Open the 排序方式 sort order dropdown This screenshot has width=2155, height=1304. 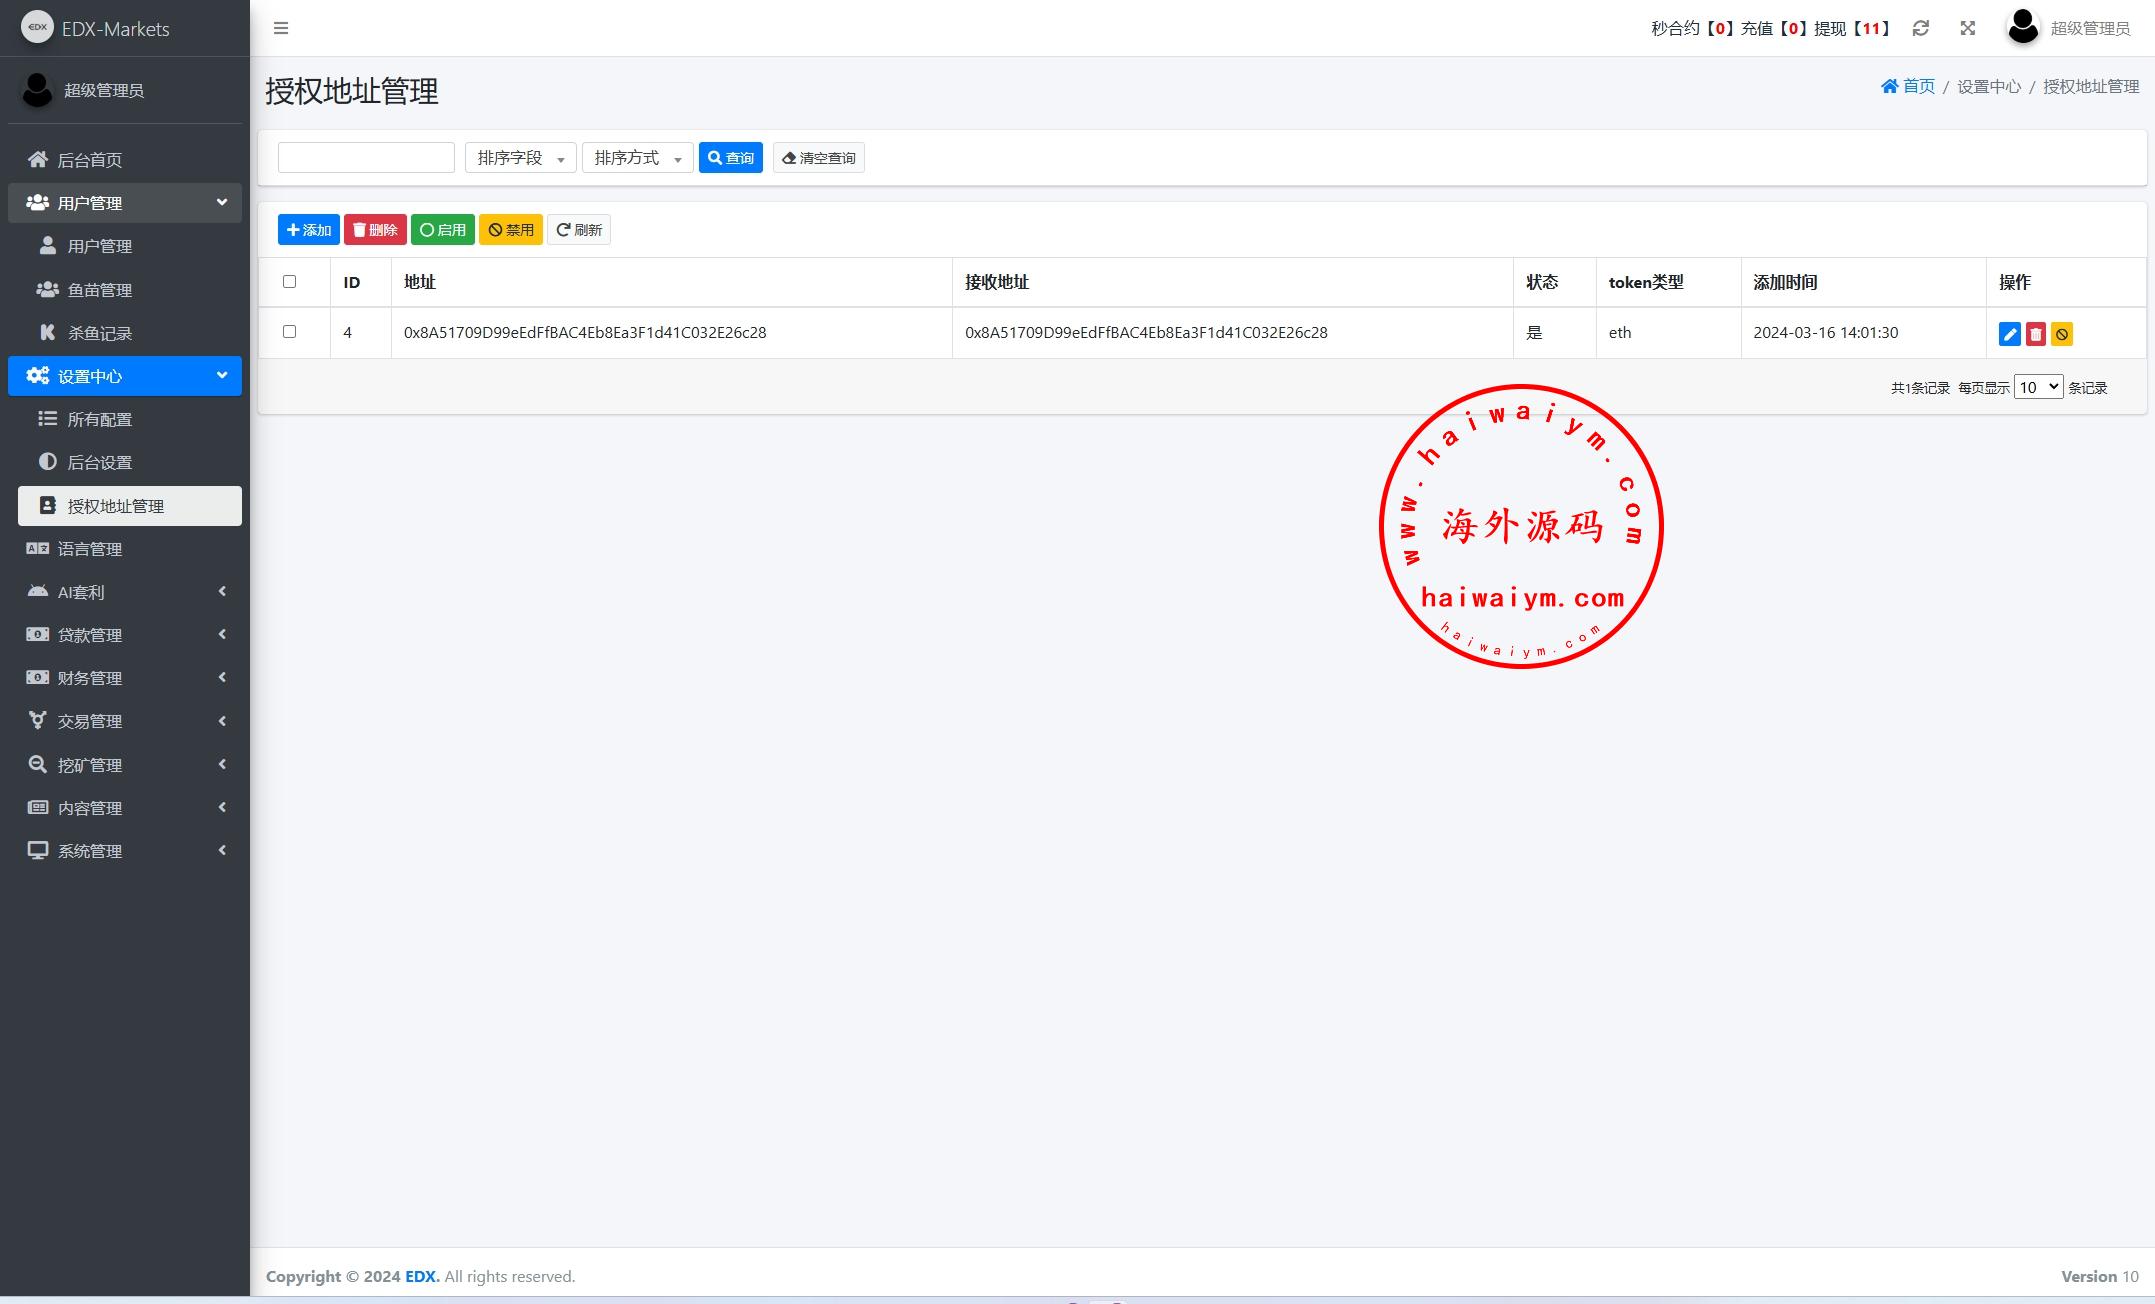point(637,158)
